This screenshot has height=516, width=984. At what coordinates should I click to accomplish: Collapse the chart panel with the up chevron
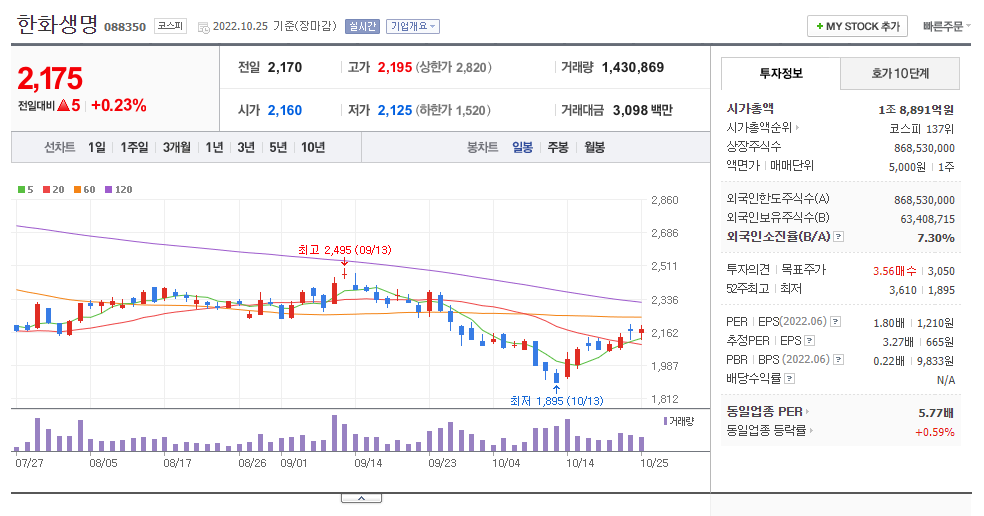point(361,498)
